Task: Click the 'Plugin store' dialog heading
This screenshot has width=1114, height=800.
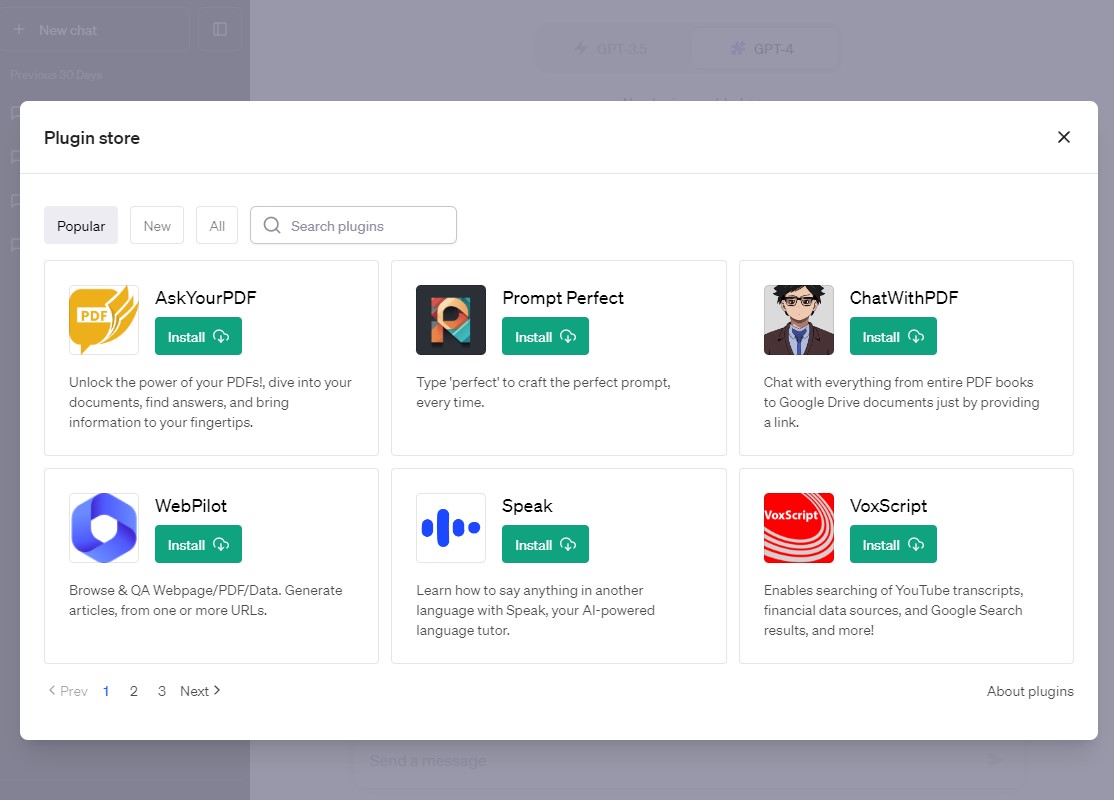Action: point(92,138)
